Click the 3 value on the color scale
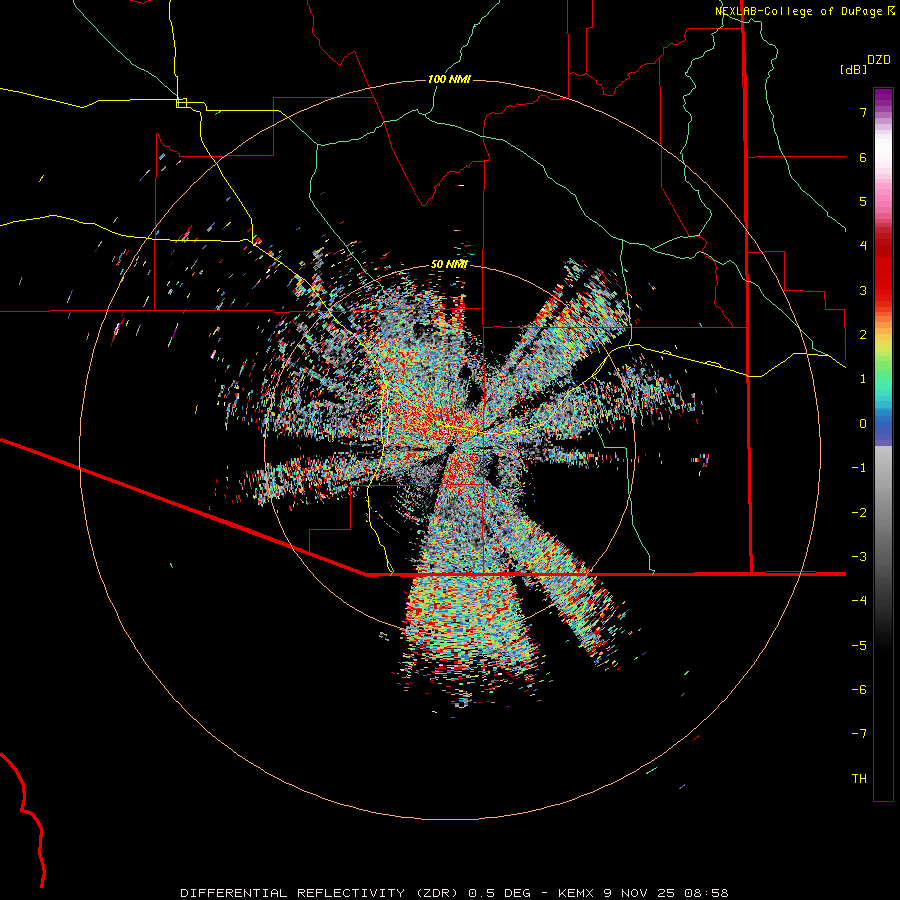The image size is (900, 900). click(x=863, y=290)
